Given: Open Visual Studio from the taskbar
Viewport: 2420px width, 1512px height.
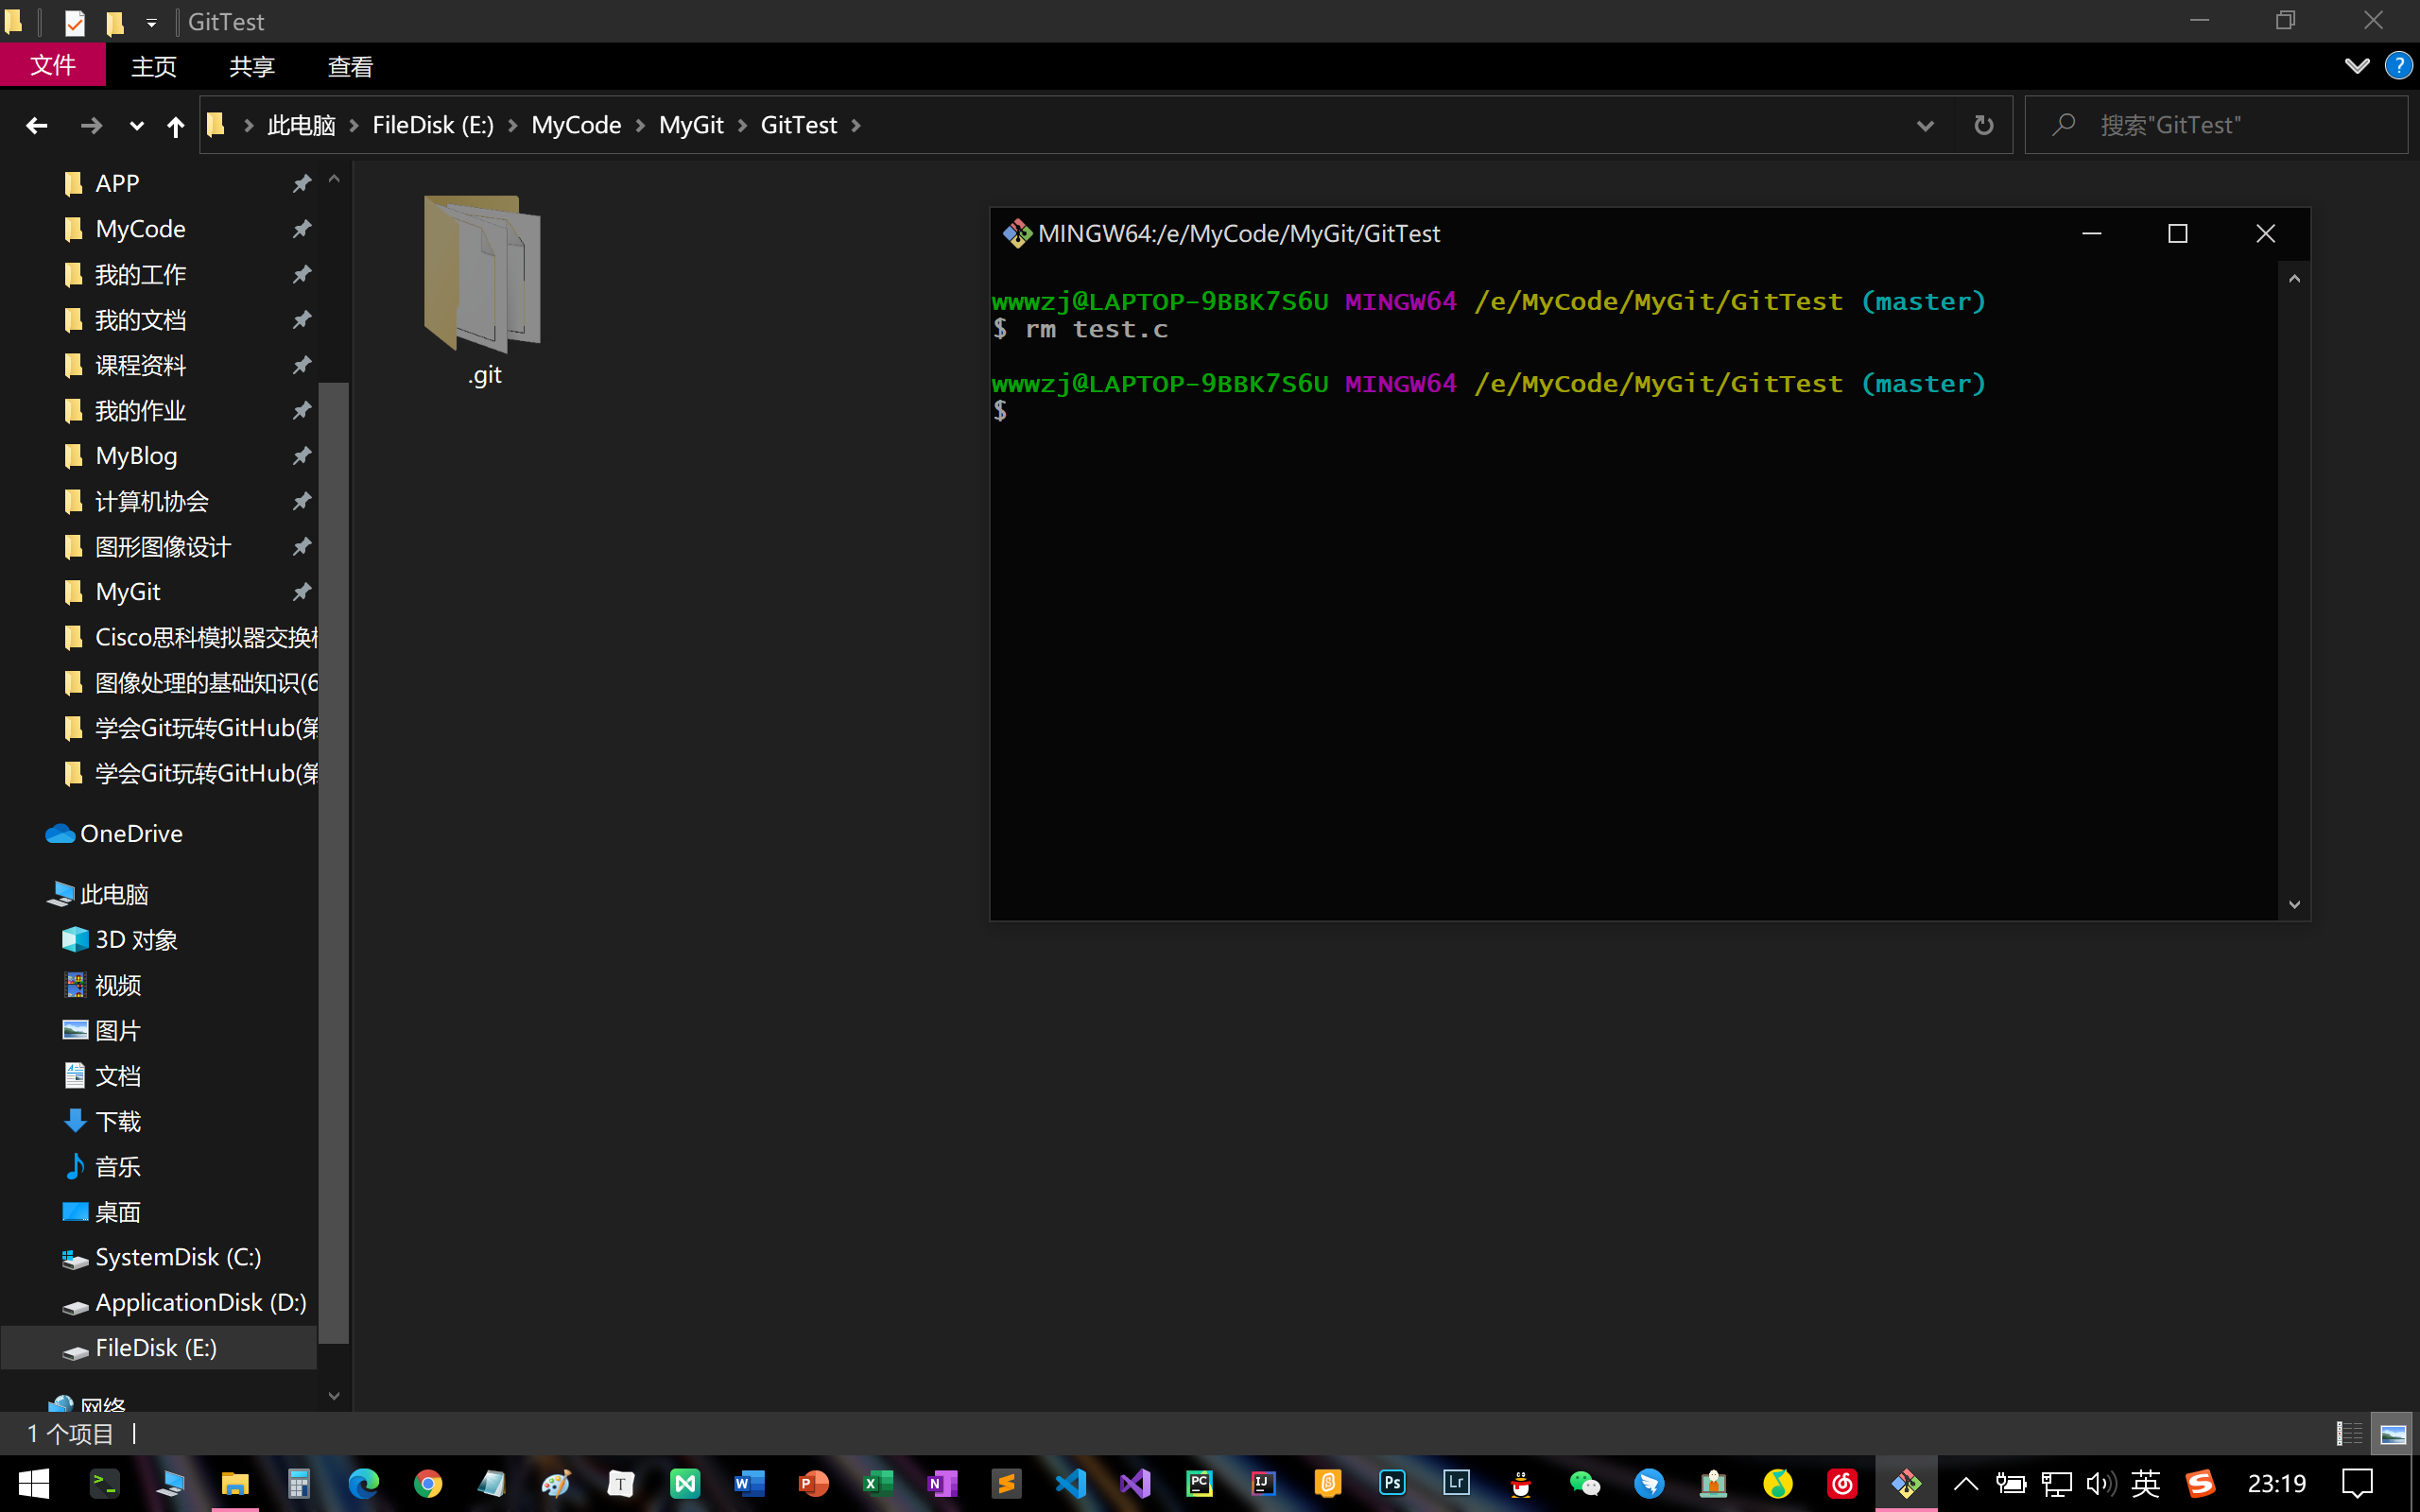Looking at the screenshot, I should [1135, 1484].
